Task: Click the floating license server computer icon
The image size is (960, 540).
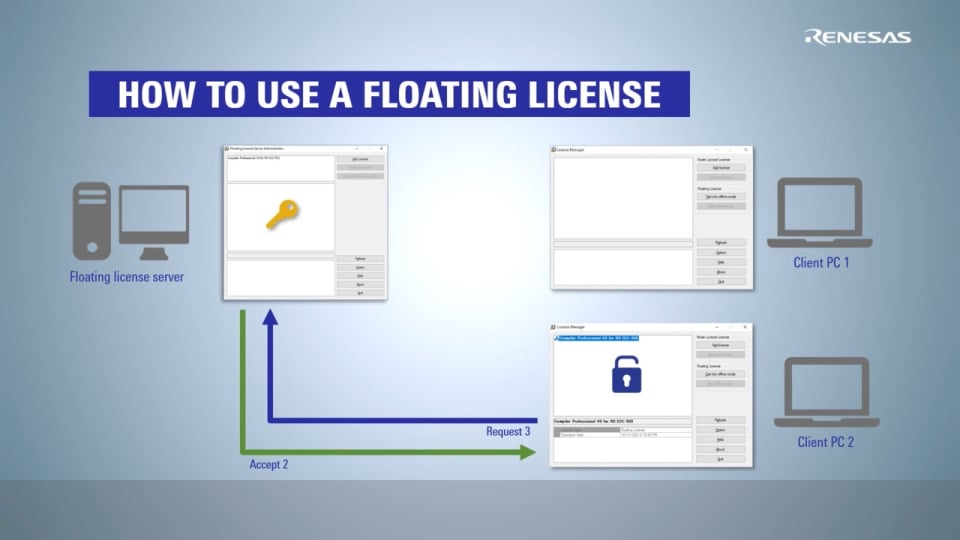Action: (x=126, y=220)
